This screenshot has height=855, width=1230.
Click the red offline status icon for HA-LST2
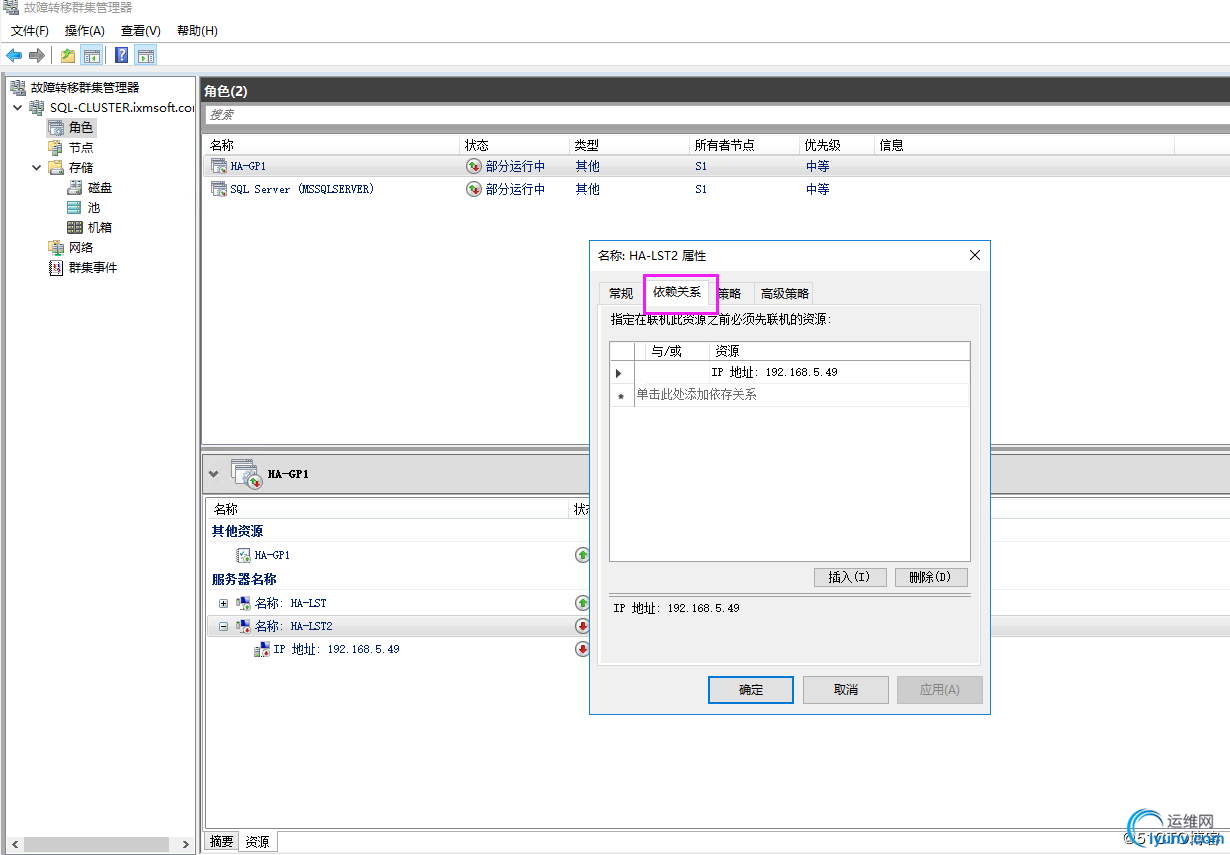pyautogui.click(x=582, y=626)
